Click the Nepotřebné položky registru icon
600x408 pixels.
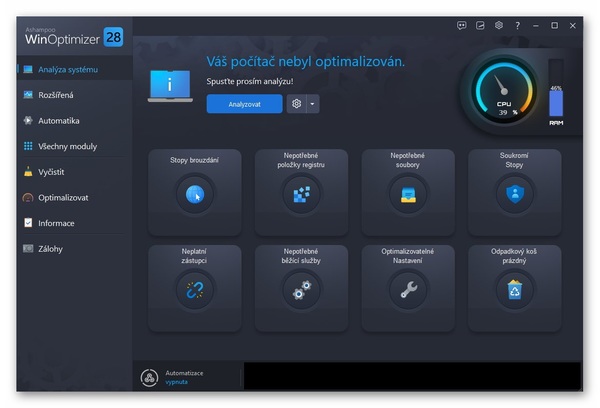tap(301, 194)
